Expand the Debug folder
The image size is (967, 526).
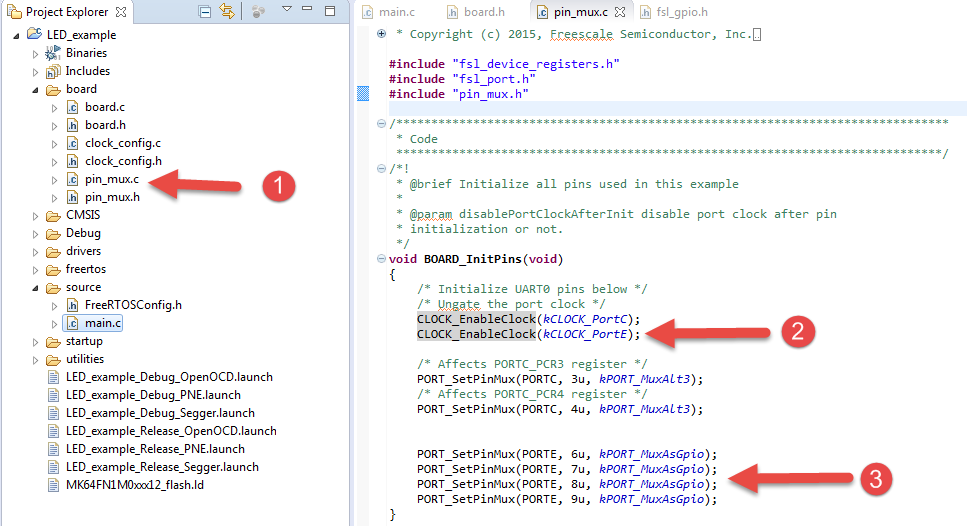pos(35,234)
